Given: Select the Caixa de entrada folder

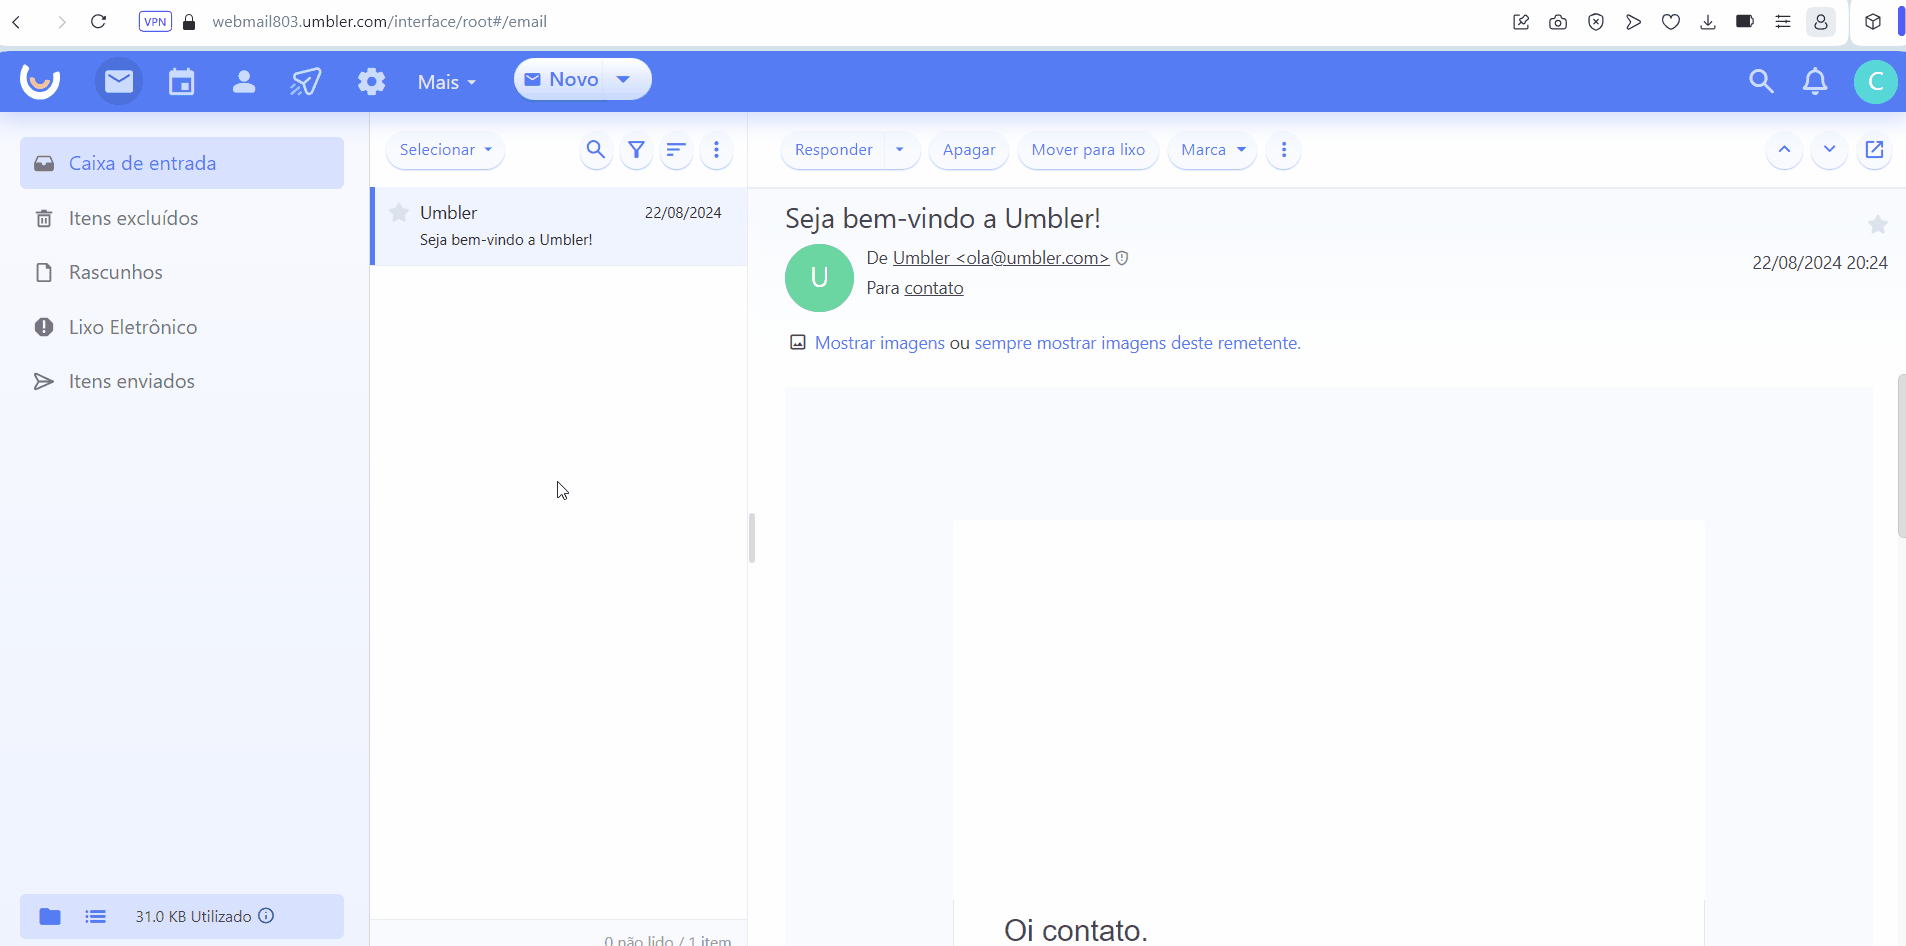Looking at the screenshot, I should pyautogui.click(x=182, y=163).
